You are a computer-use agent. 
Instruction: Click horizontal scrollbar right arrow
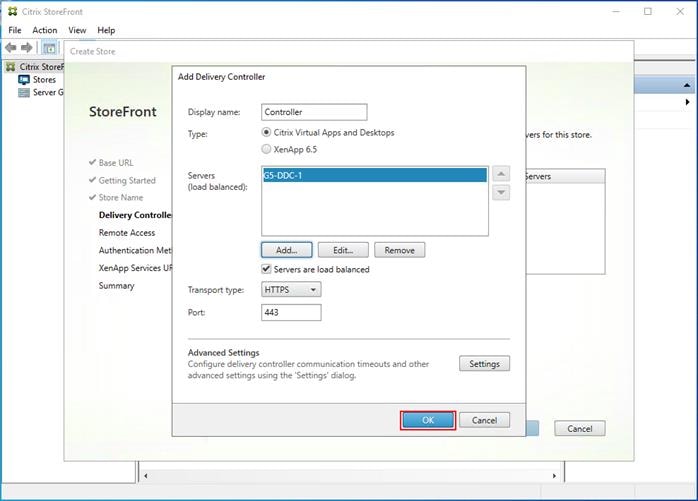click(x=554, y=476)
